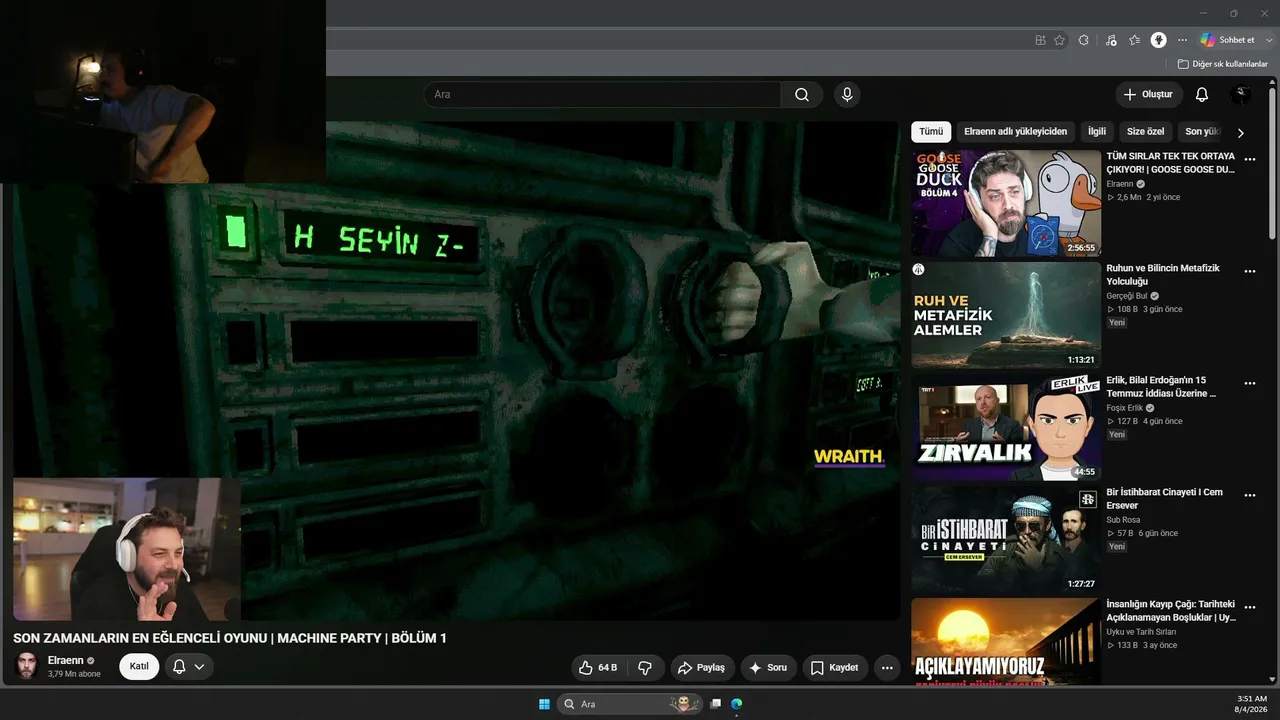Open options for the Goose Goose Duck video
Viewport: 1280px width, 720px height.
click(x=1249, y=160)
